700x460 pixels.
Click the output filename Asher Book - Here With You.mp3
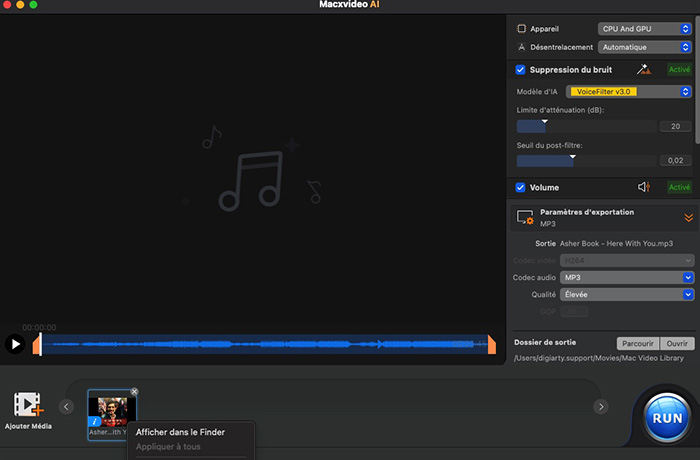[616, 243]
